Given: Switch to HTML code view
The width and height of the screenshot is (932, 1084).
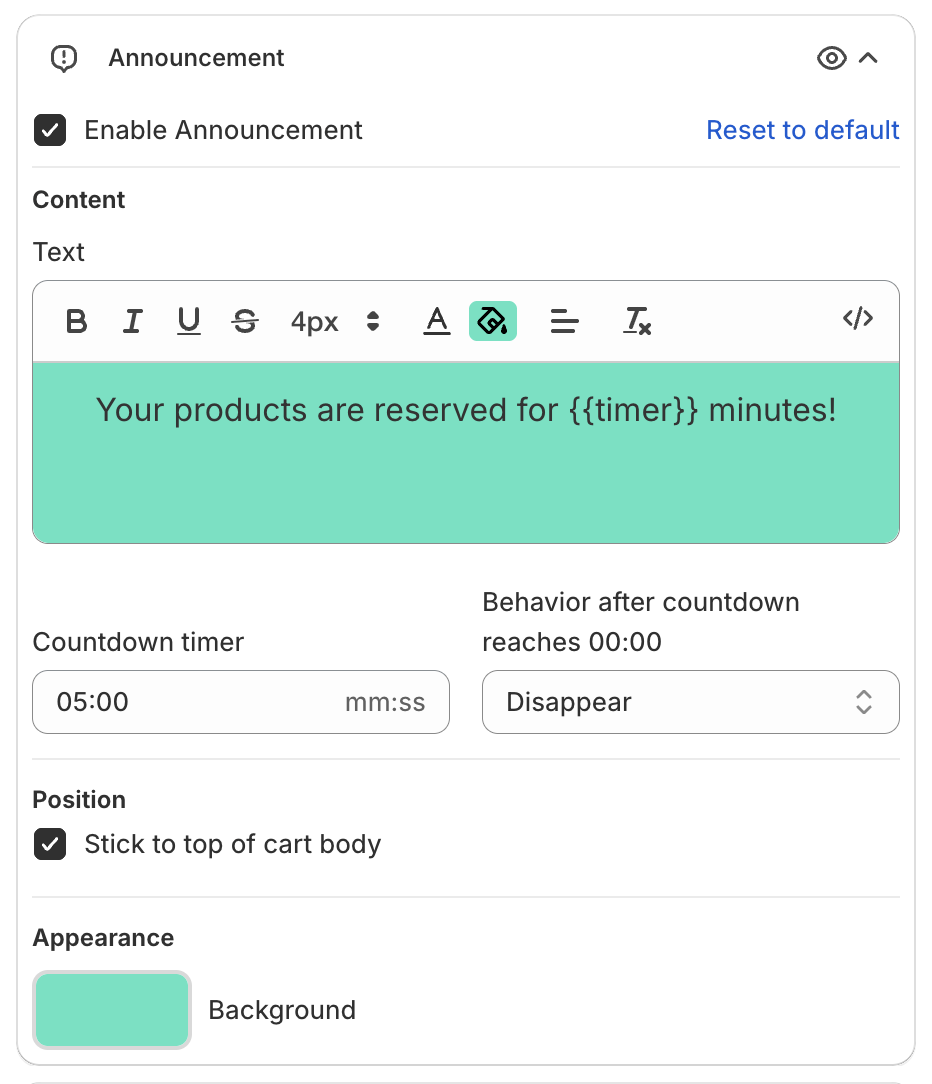Looking at the screenshot, I should [x=857, y=319].
